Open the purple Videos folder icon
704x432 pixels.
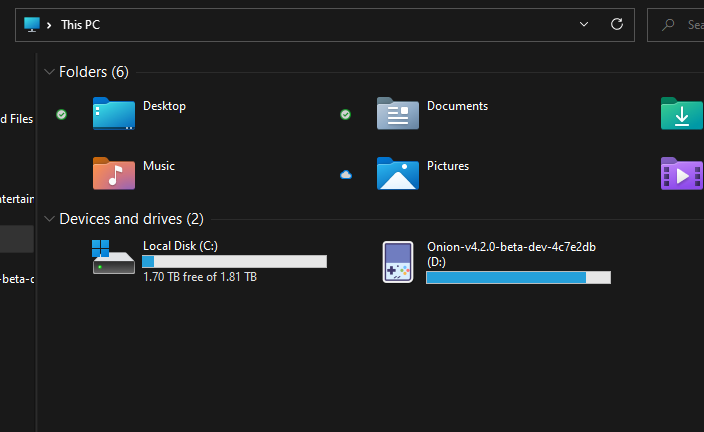pos(681,173)
